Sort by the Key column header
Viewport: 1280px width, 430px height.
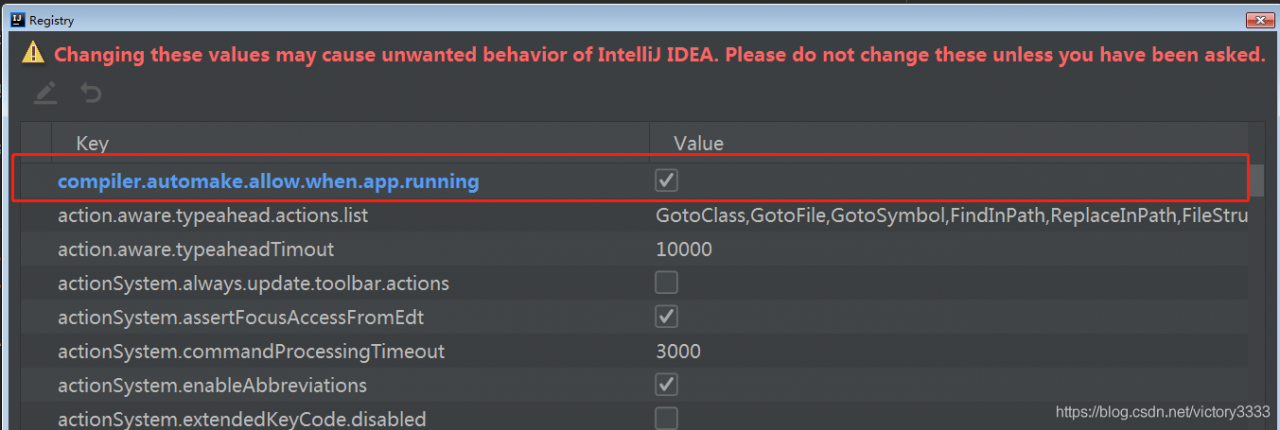pos(349,143)
